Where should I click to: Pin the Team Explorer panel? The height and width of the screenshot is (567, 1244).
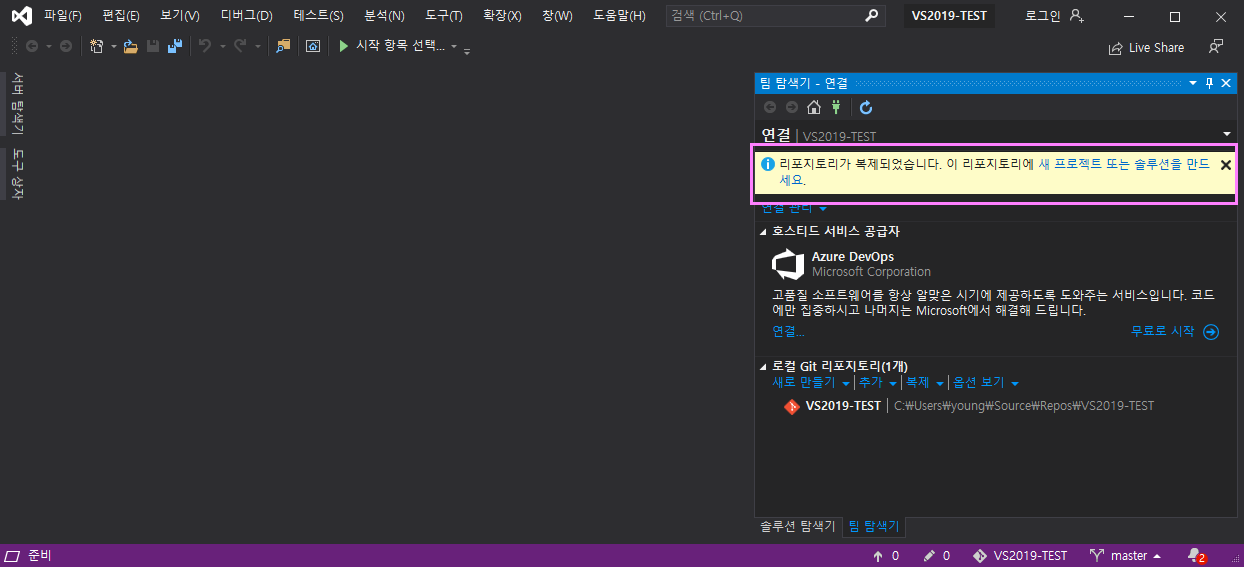tap(1209, 83)
